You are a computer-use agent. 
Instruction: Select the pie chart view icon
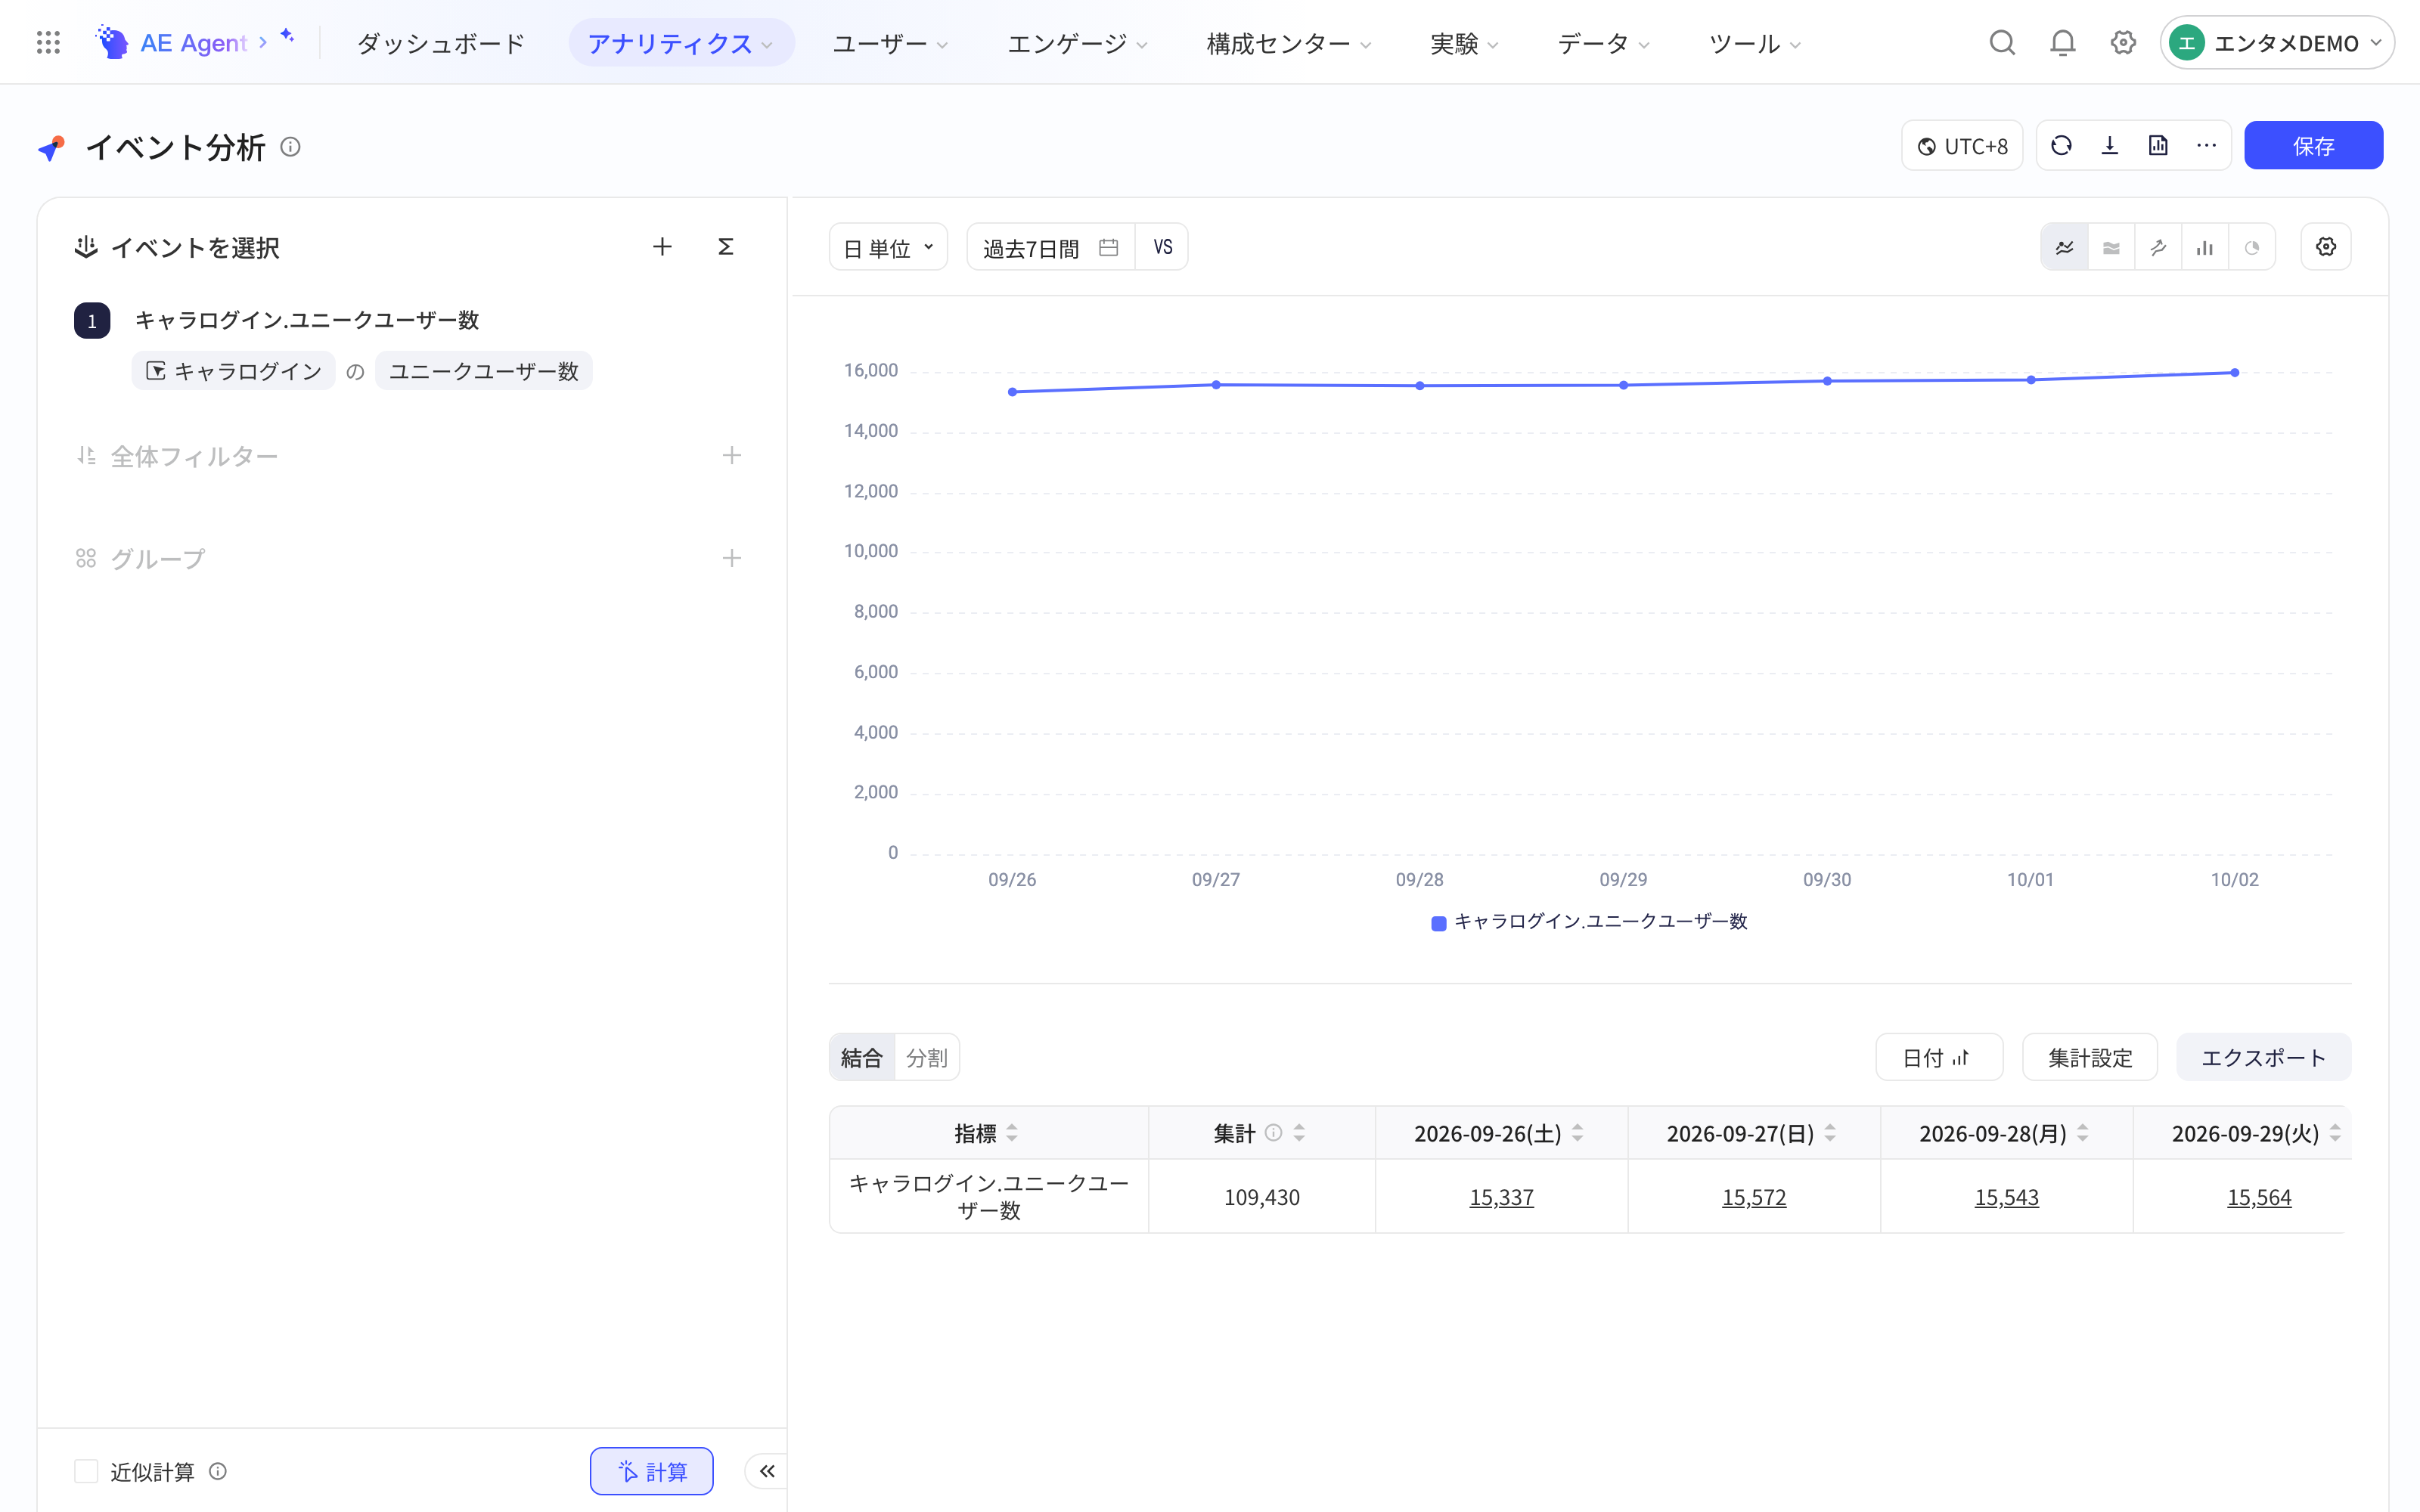(2252, 248)
